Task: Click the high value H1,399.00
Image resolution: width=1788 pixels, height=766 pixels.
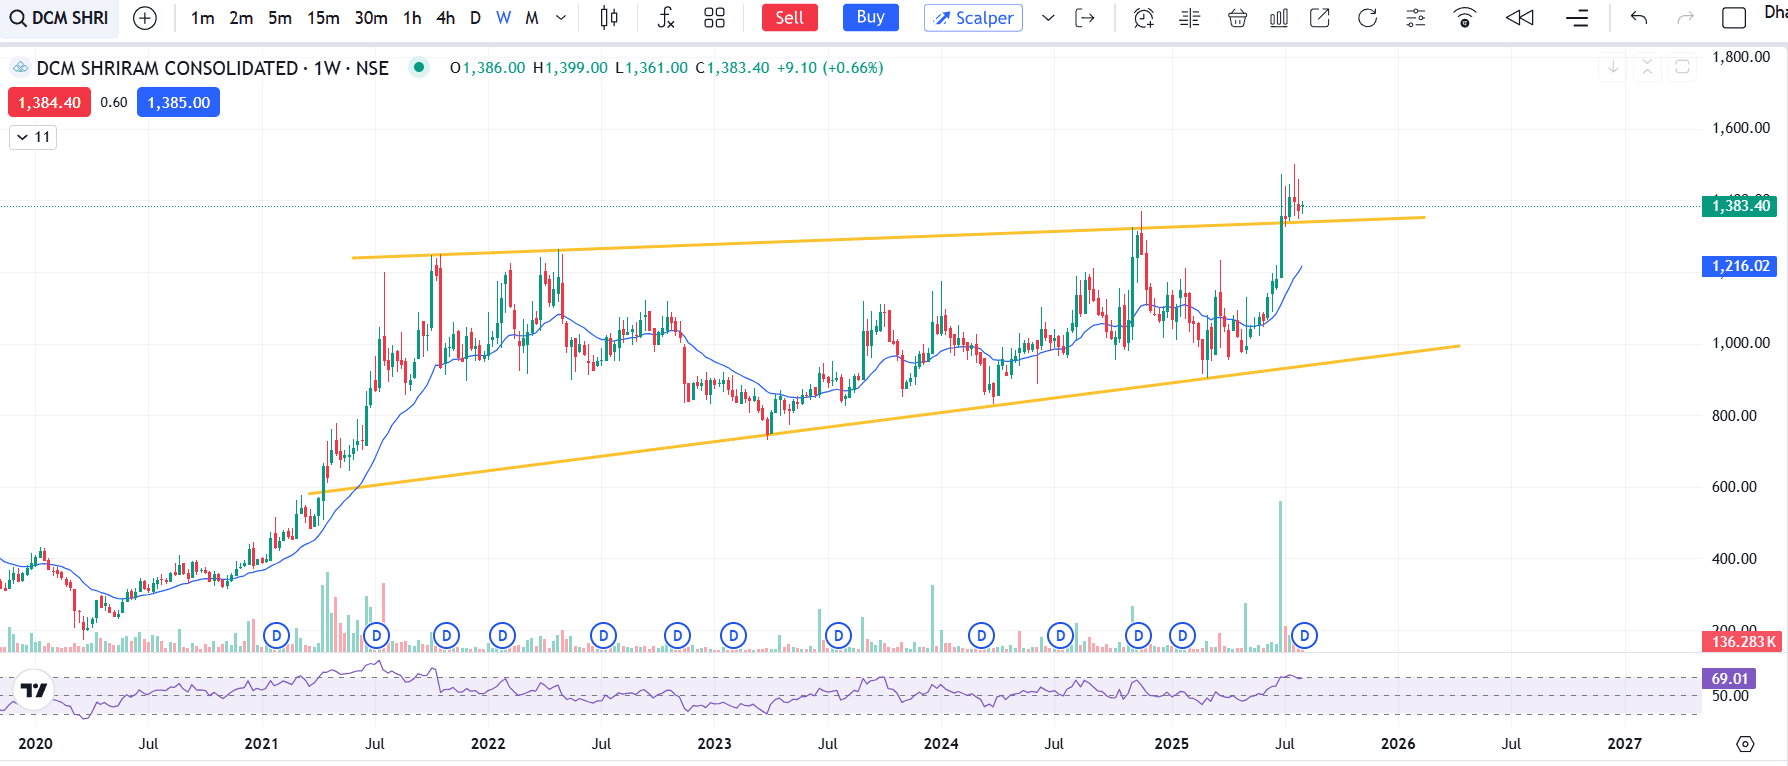Action: [570, 68]
